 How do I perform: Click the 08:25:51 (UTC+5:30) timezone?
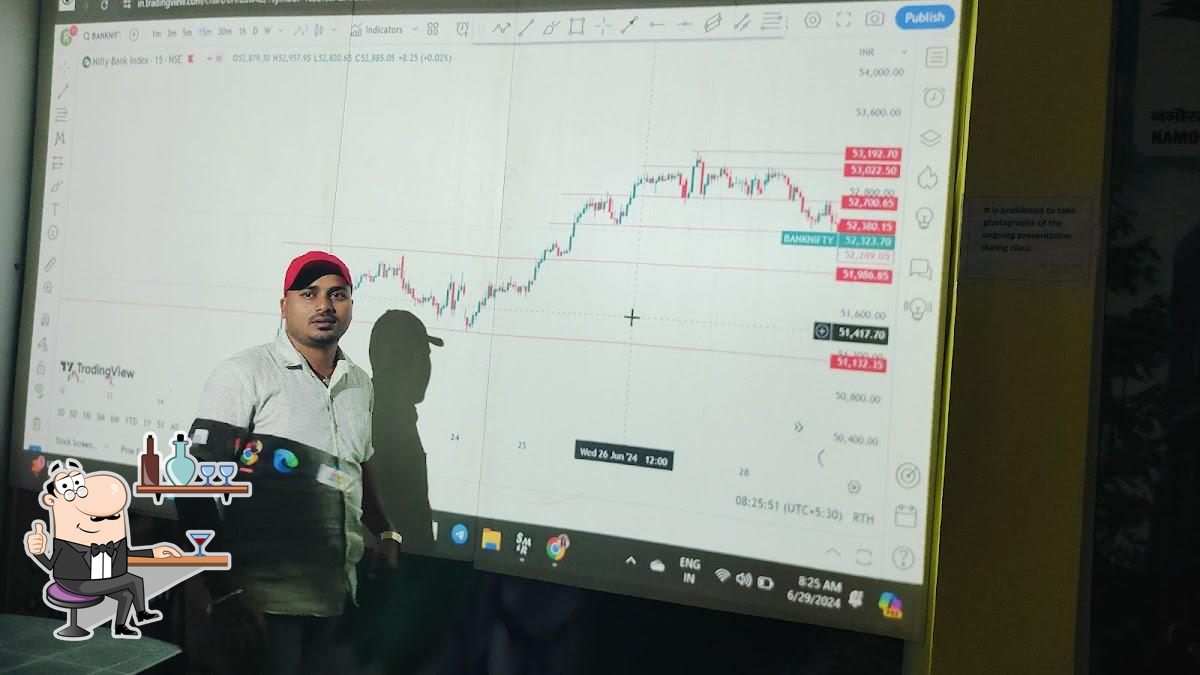(789, 506)
